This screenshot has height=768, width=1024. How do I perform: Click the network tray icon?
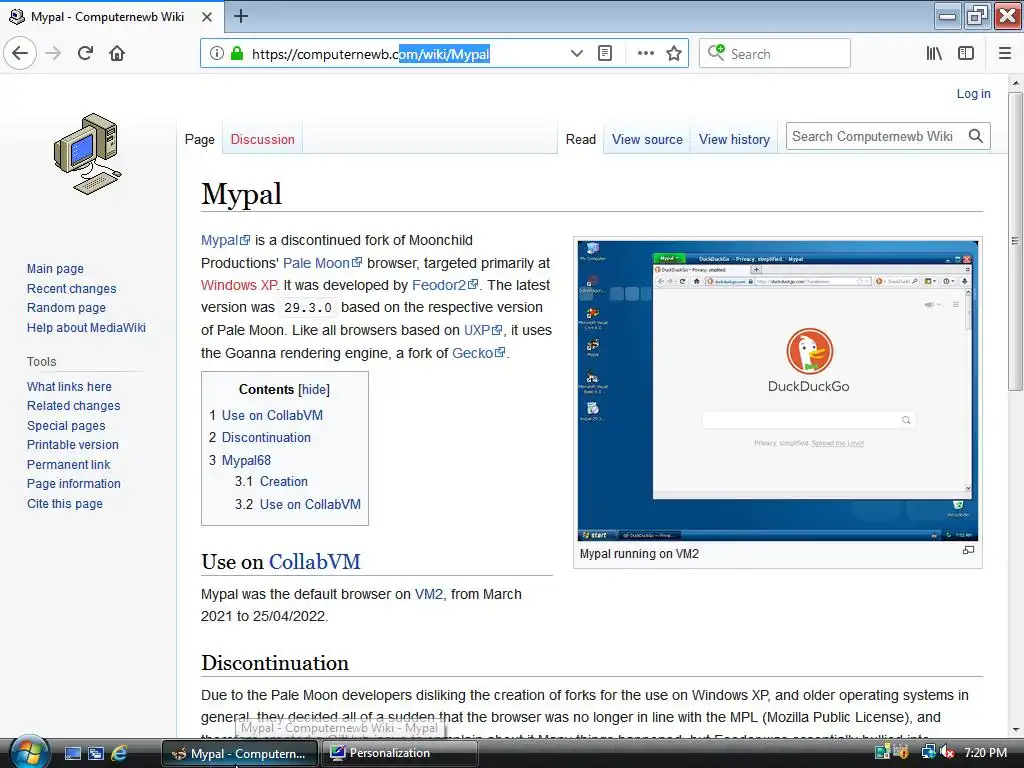click(x=928, y=752)
